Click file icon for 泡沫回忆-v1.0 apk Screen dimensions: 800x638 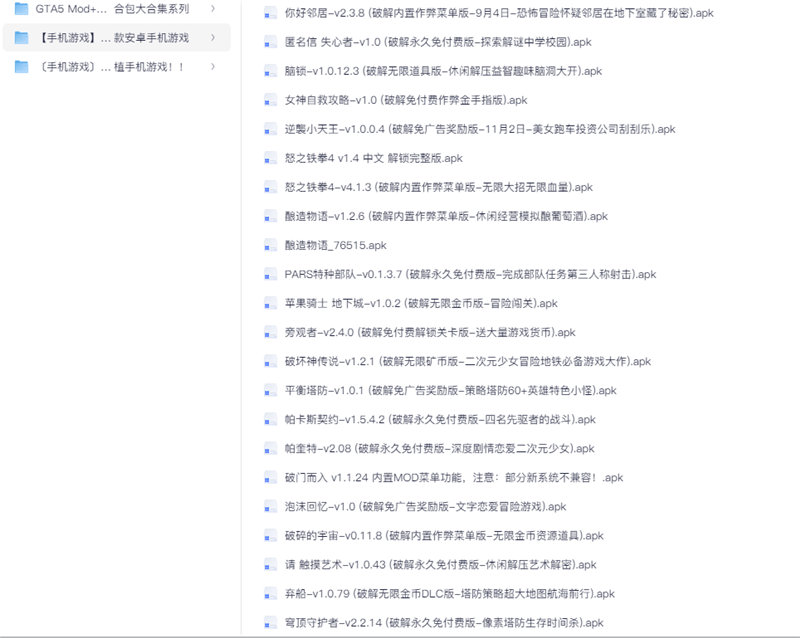click(270, 507)
